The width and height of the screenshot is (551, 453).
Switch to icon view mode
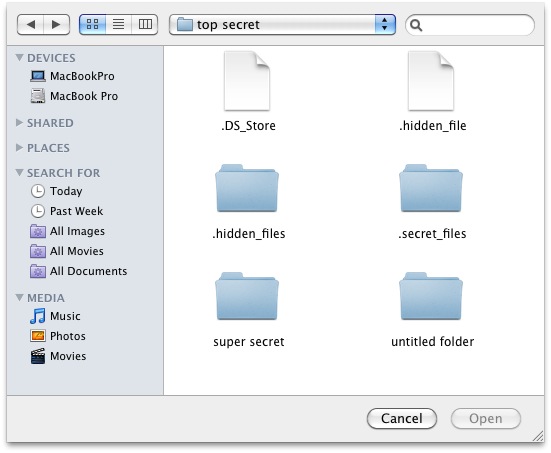[92, 25]
